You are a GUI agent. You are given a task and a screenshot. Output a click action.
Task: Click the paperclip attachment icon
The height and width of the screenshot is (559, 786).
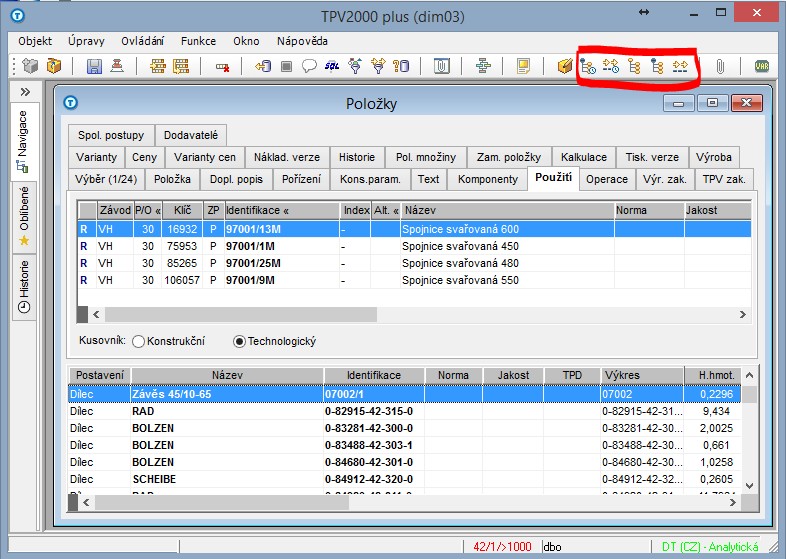(x=719, y=67)
